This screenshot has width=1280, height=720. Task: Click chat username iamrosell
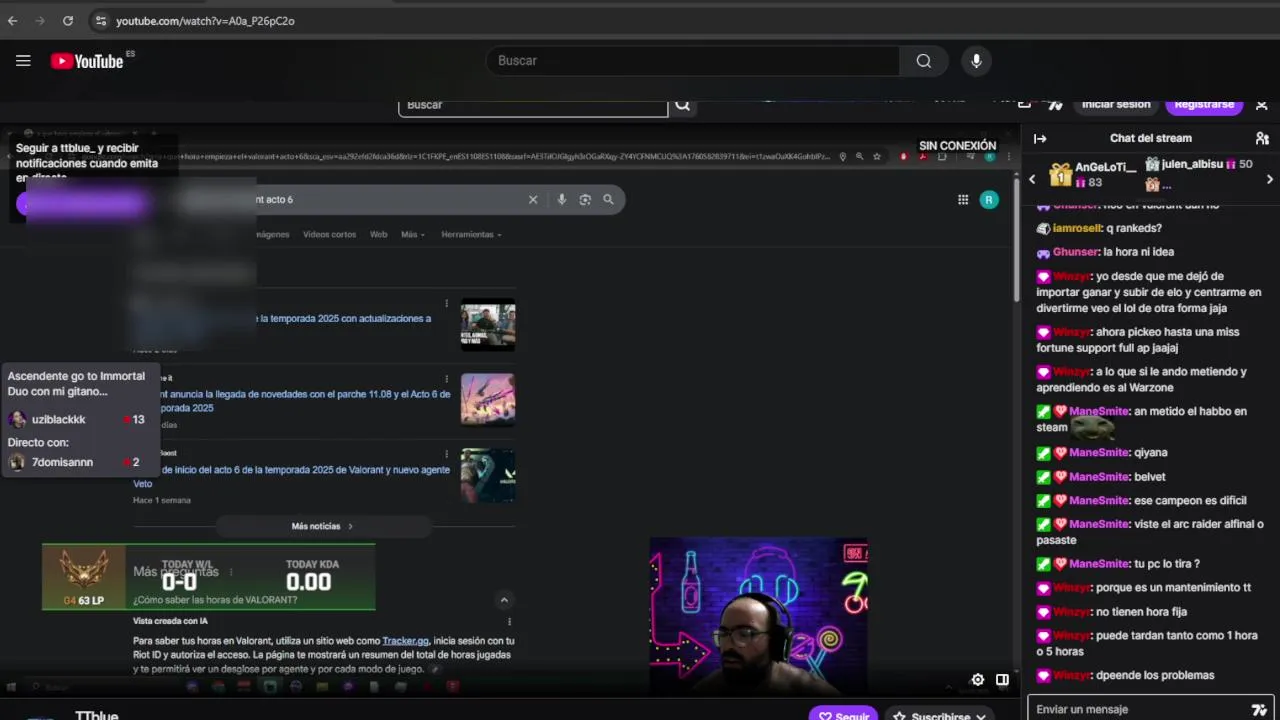(1077, 228)
